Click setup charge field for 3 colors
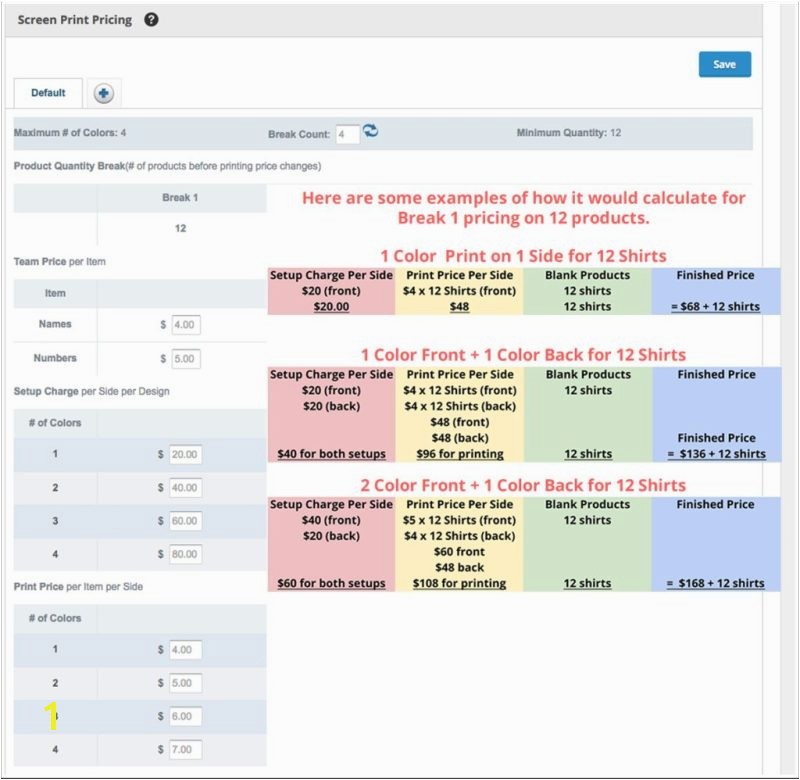 click(x=185, y=521)
